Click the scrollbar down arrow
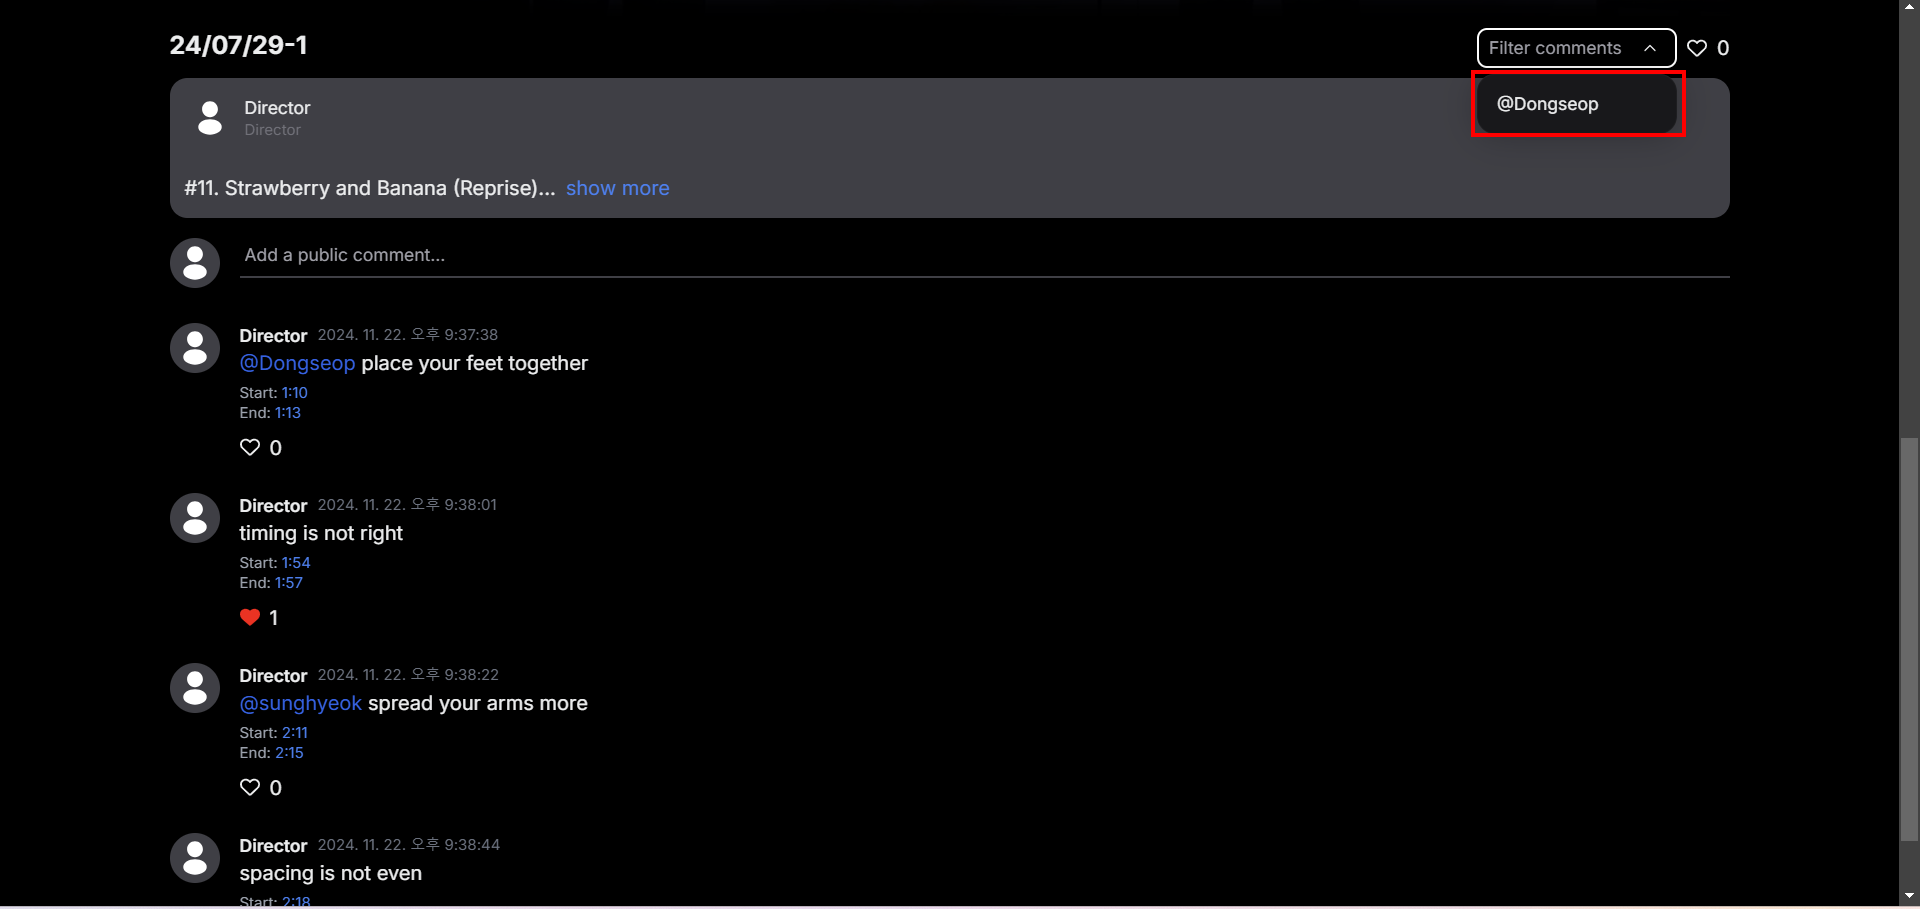The image size is (1920, 909). coord(1909,895)
